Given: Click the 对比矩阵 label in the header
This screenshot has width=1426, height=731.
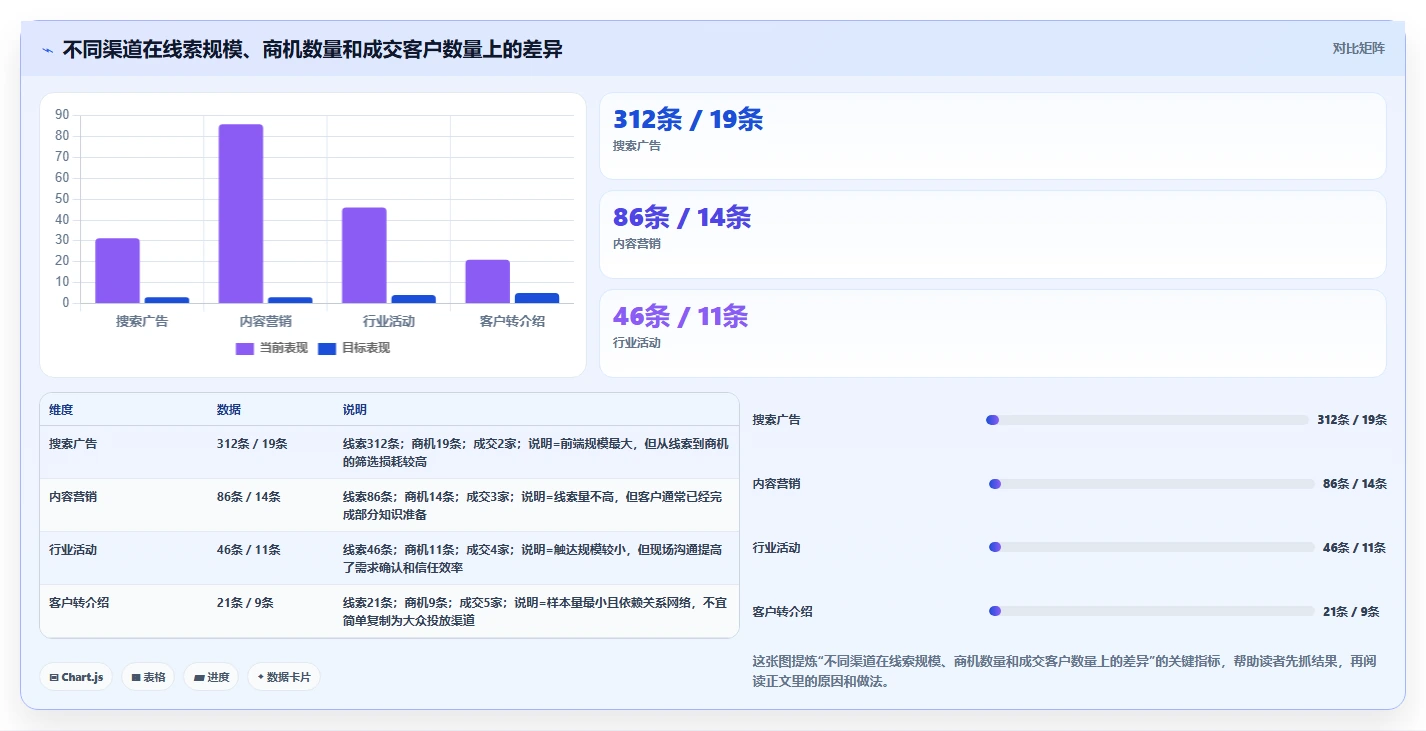Looking at the screenshot, I should click(x=1358, y=49).
